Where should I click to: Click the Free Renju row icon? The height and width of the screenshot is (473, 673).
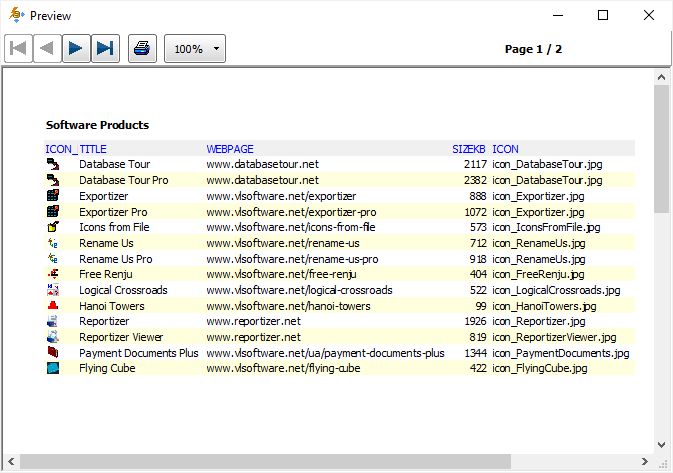coord(53,274)
